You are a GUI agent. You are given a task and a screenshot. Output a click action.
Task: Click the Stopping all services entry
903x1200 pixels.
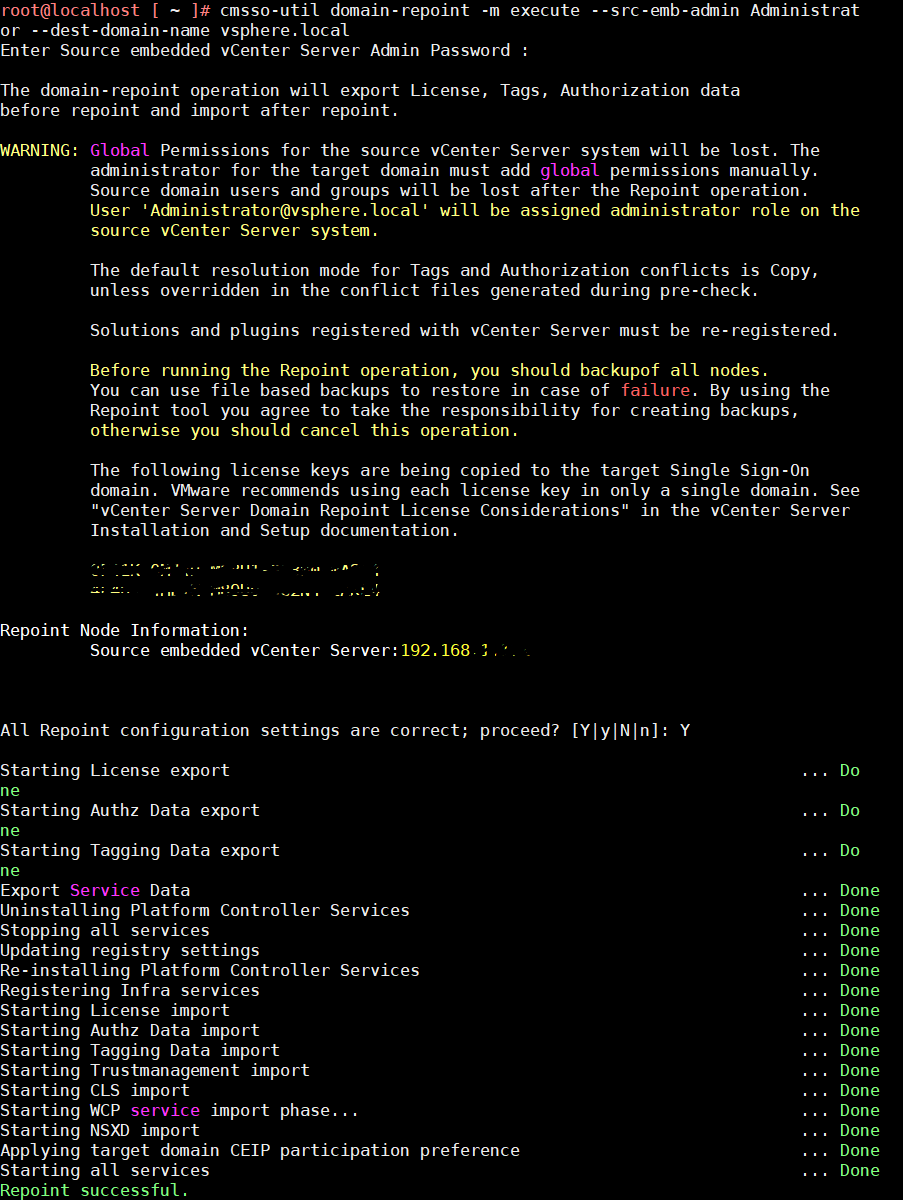point(105,930)
